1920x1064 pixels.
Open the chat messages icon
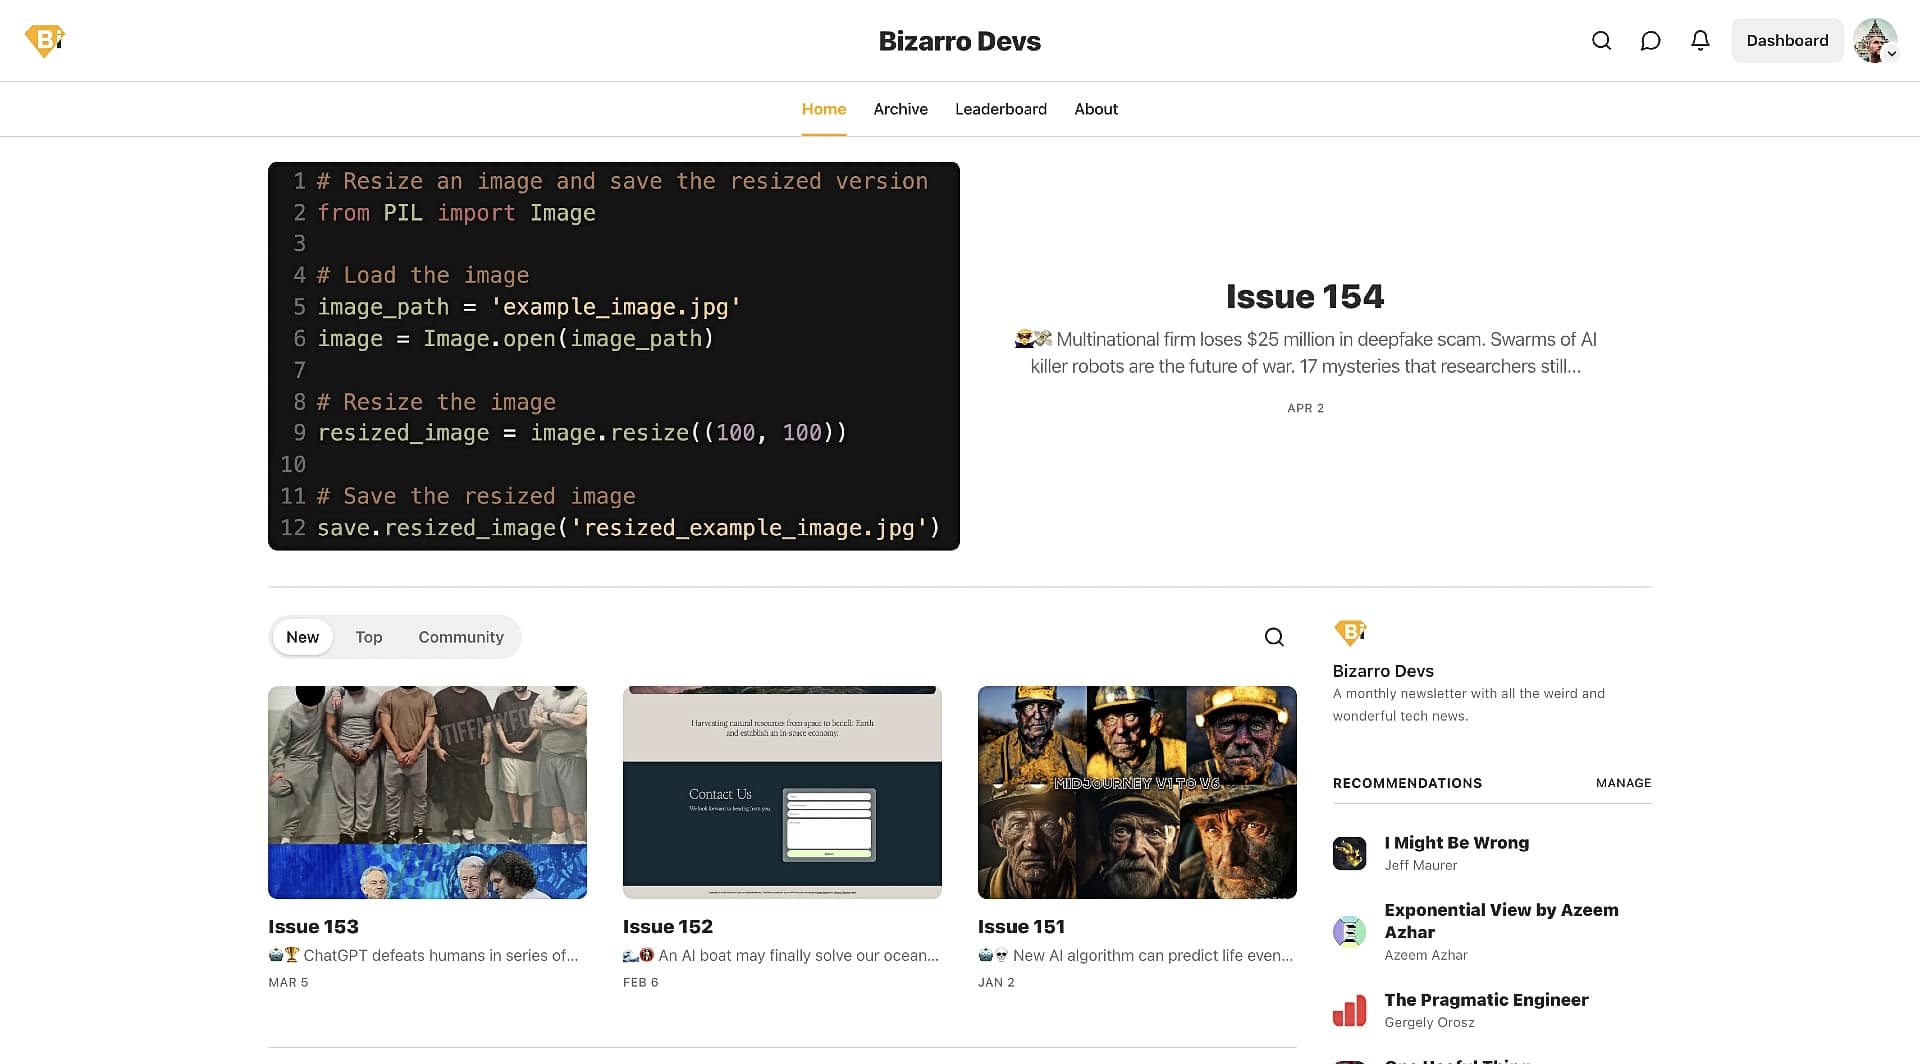tap(1651, 40)
